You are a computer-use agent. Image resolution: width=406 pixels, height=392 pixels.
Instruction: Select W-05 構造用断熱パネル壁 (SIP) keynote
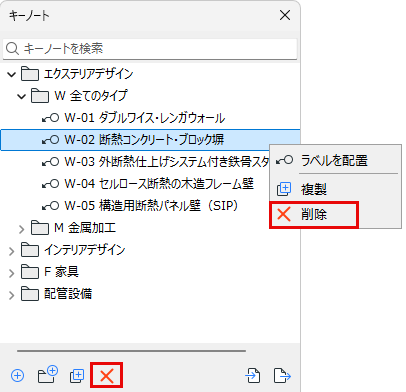pos(135,206)
